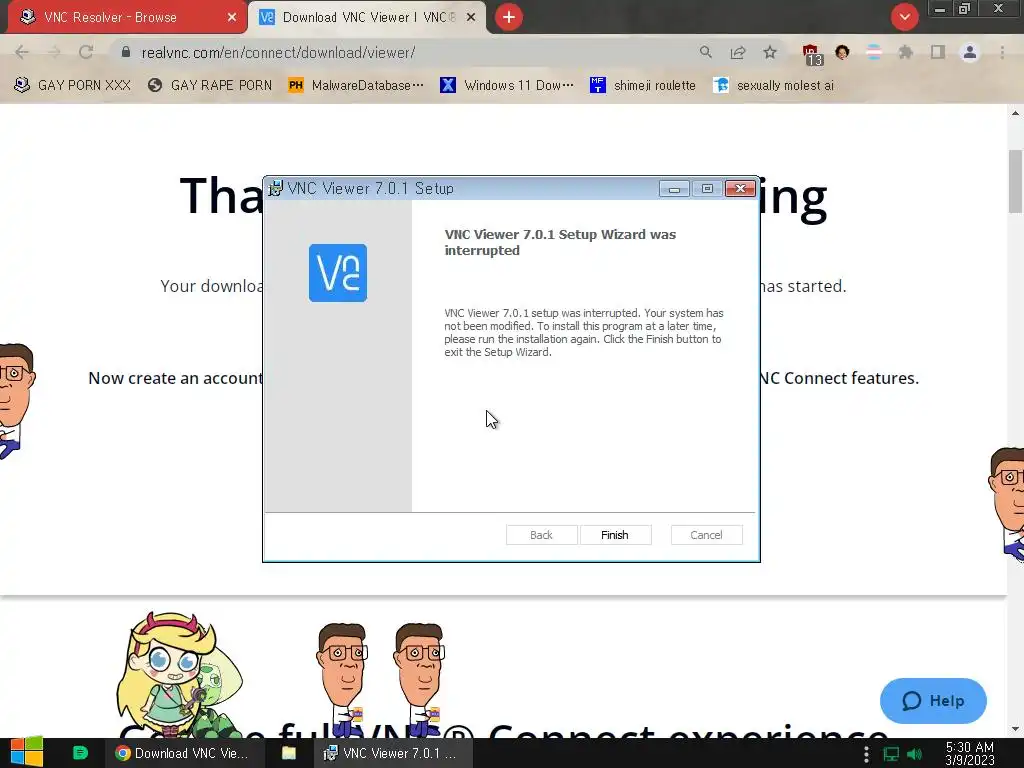The width and height of the screenshot is (1024, 768).
Task: Click the MFT favicon of shimeji roulette bookmark
Action: point(597,85)
